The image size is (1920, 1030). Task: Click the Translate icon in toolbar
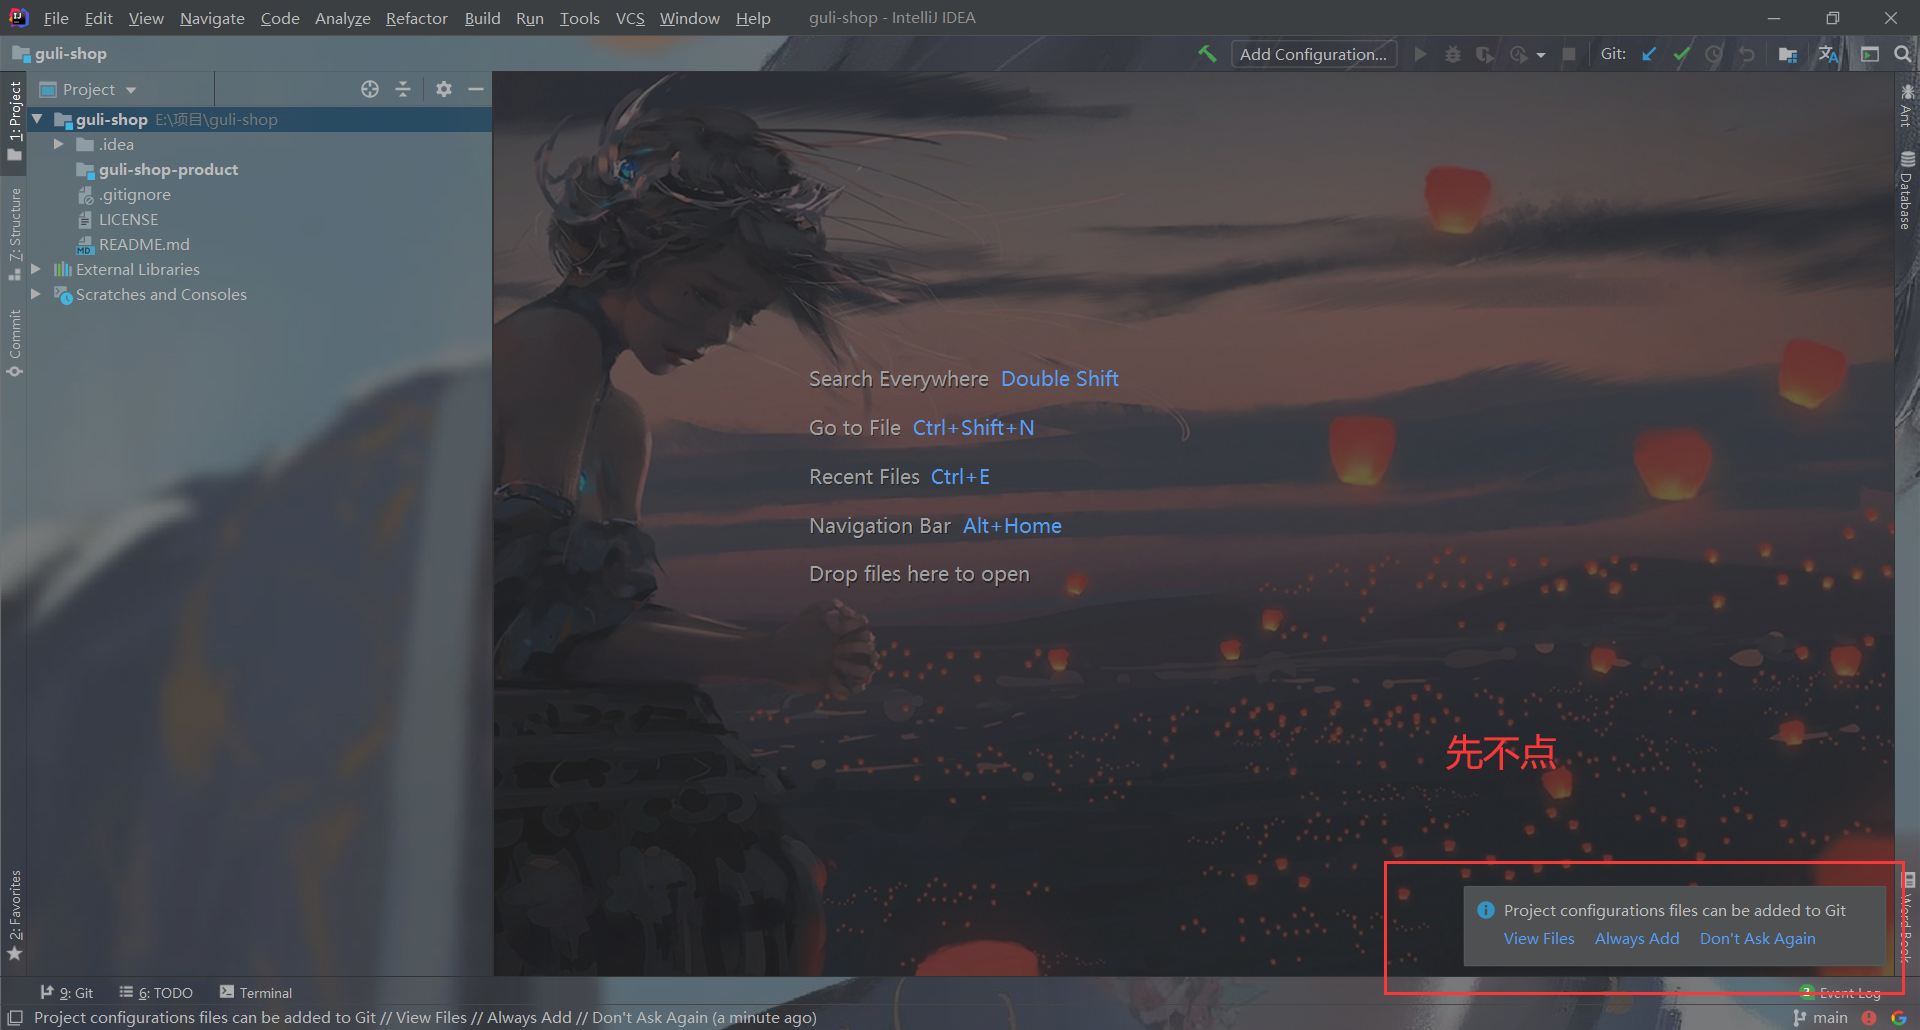click(1828, 54)
